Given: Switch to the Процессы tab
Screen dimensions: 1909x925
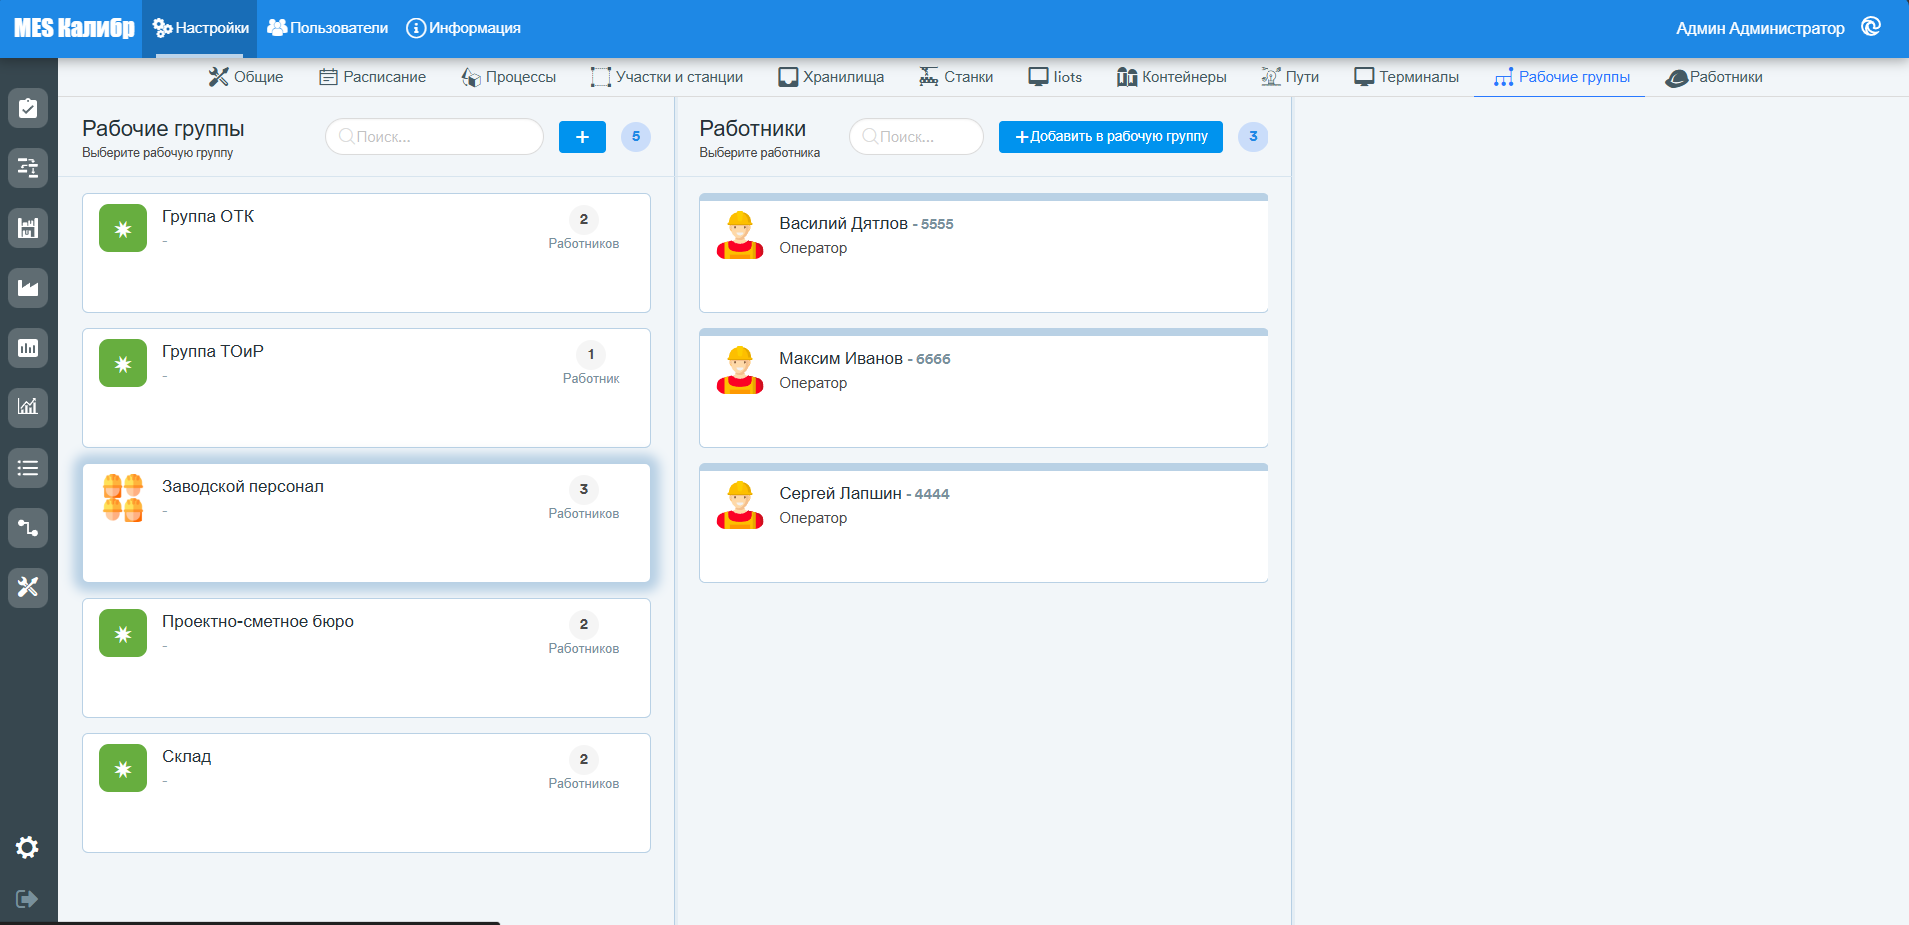Looking at the screenshot, I should click(508, 77).
